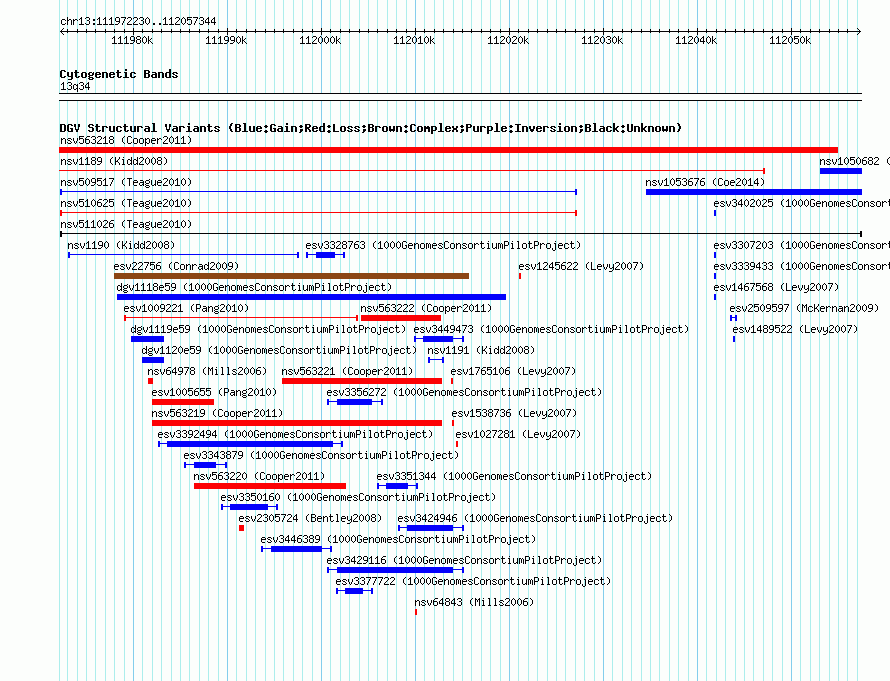Viewport: 890px width, 681px height.
Task: Click esv1245622 (Levy2007) label
Action: tap(581, 266)
